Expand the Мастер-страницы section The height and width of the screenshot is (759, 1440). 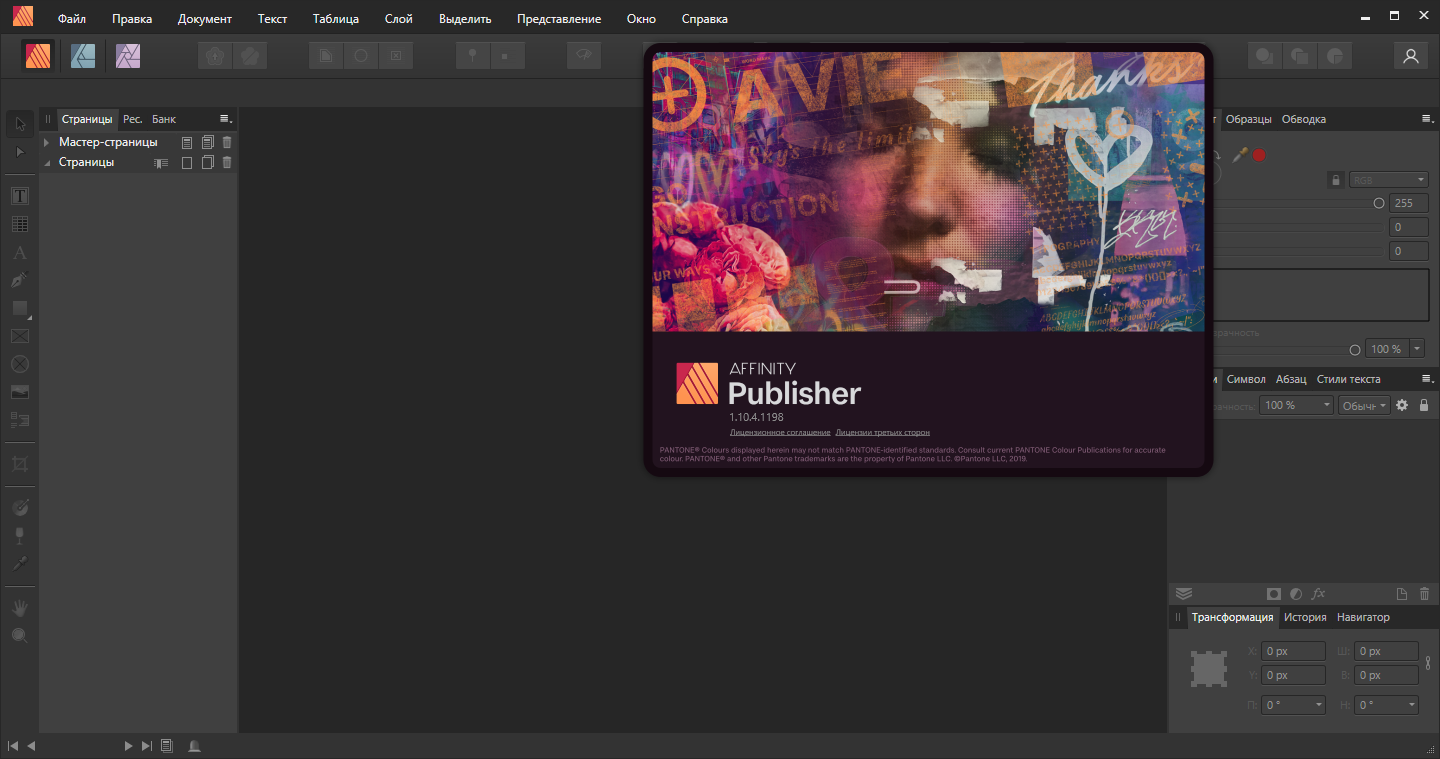pyautogui.click(x=46, y=142)
